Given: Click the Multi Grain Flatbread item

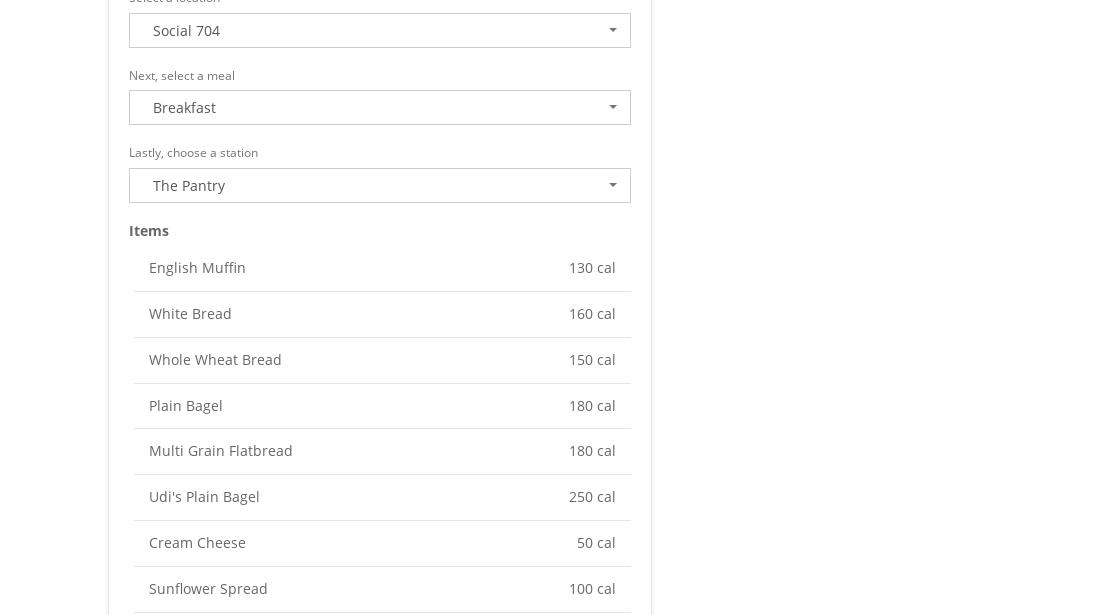Looking at the screenshot, I should (x=221, y=451).
